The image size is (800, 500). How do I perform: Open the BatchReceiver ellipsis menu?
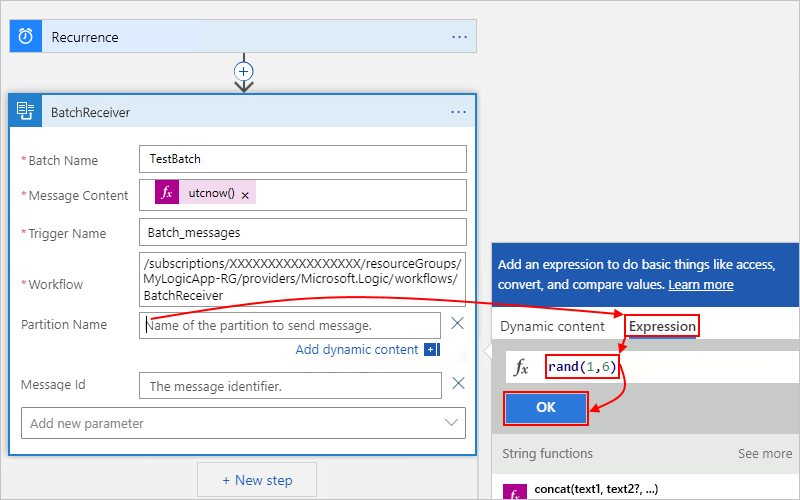tap(458, 112)
